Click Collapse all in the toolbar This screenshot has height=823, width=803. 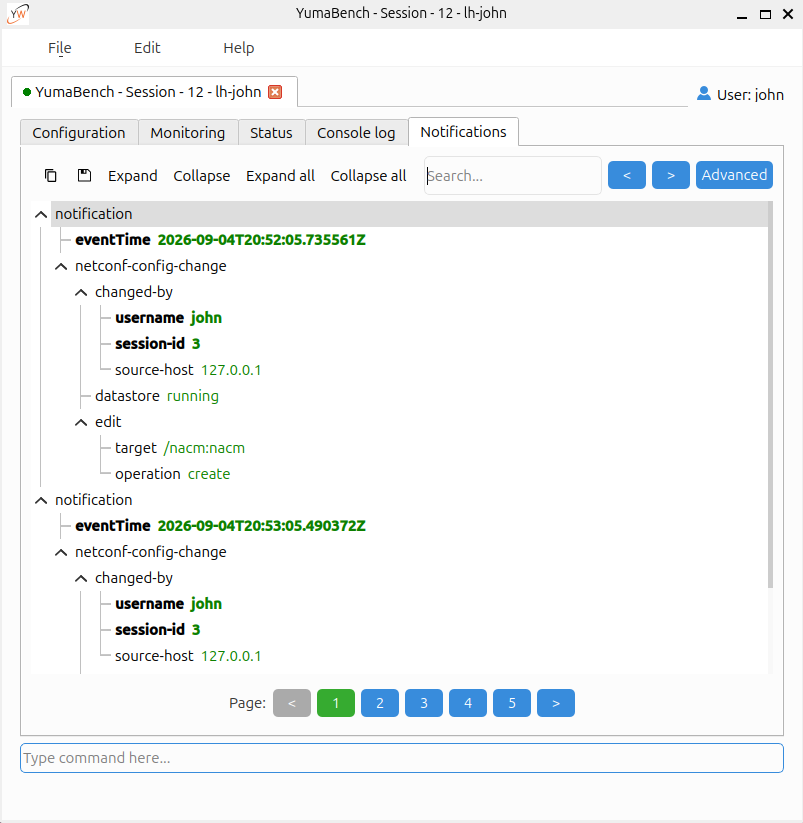368,176
